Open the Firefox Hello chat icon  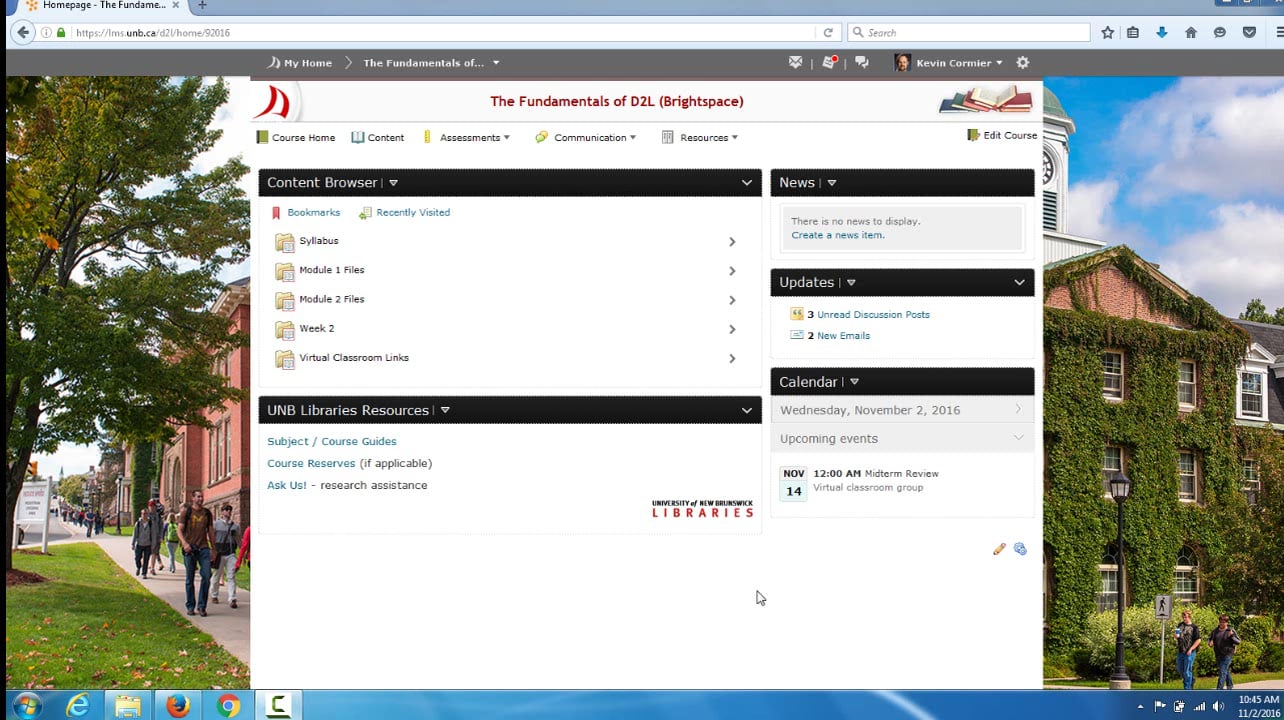point(1220,33)
